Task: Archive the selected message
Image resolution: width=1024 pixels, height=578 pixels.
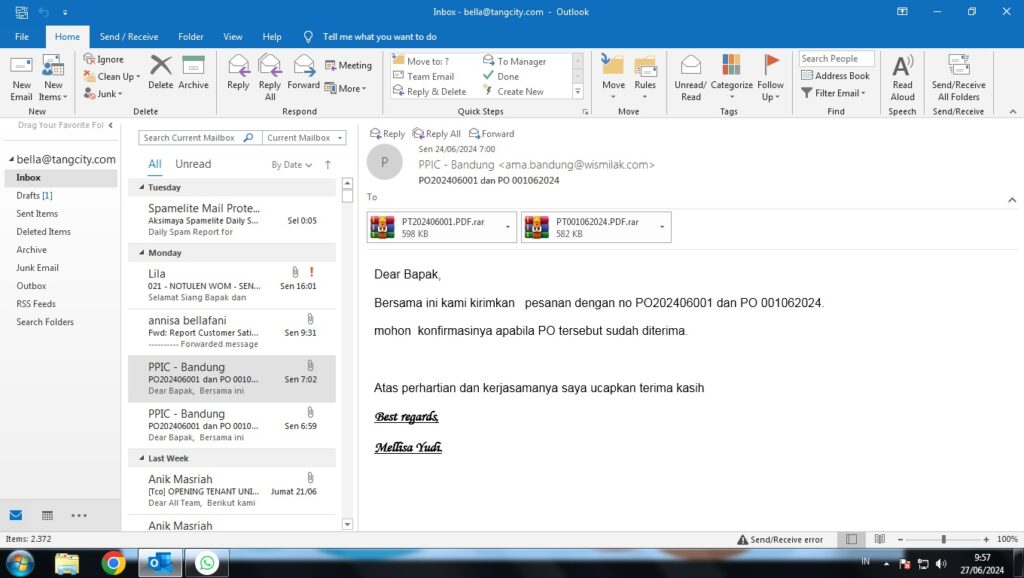Action: tap(193, 72)
